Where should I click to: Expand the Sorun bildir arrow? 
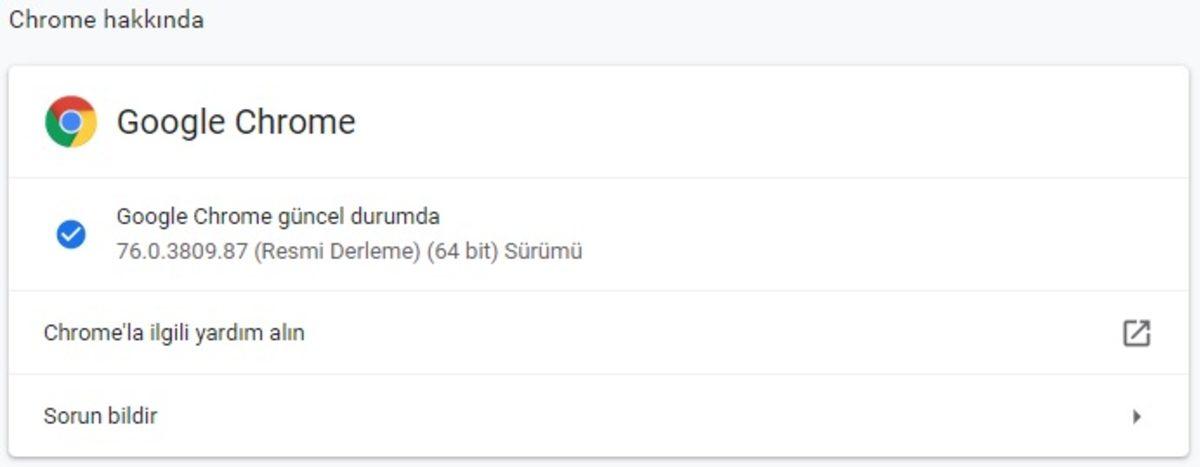[1136, 416]
